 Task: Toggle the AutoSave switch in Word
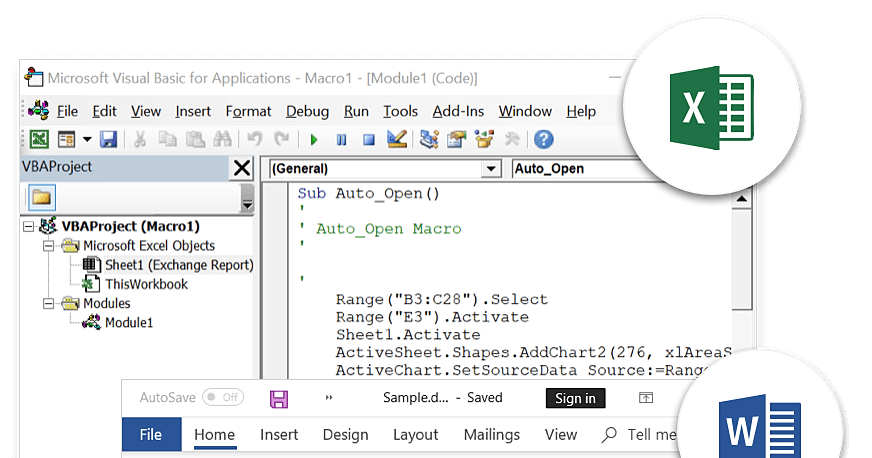(x=222, y=398)
